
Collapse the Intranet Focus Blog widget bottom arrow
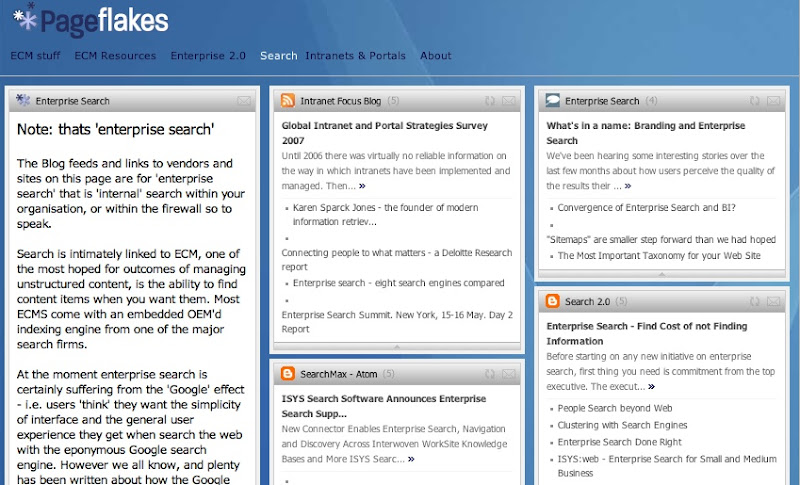[x=398, y=346]
